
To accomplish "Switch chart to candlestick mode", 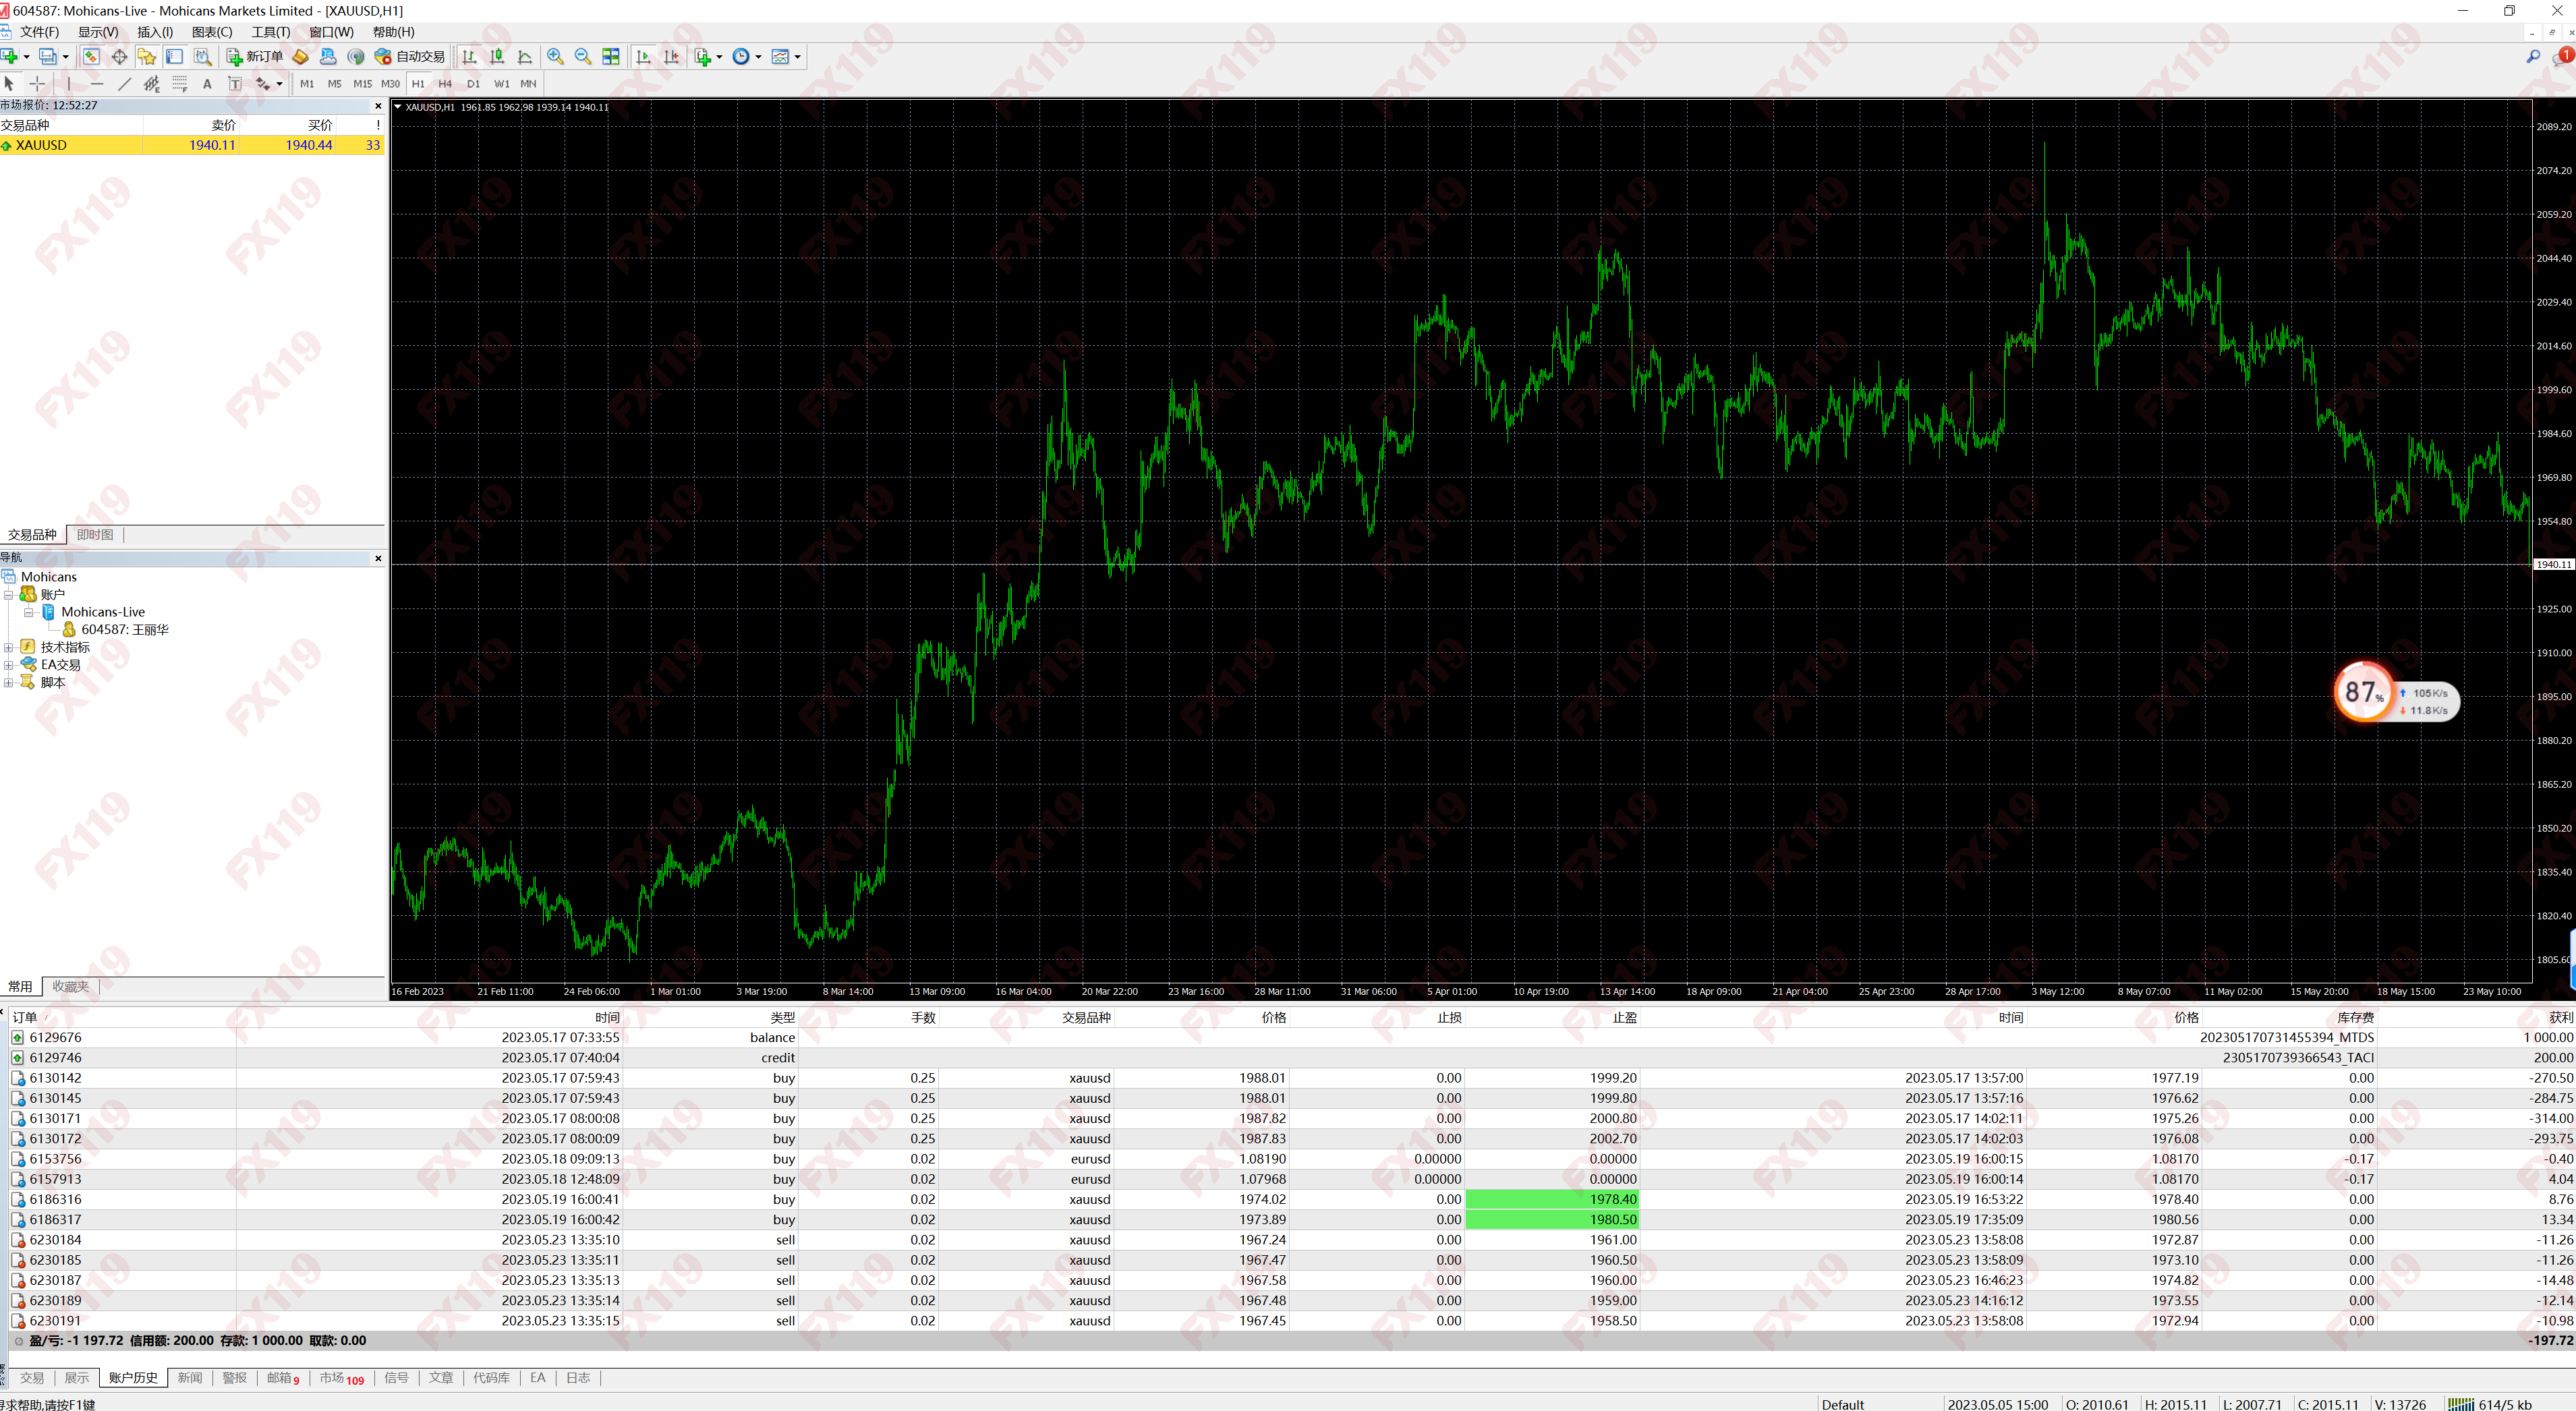I will (498, 57).
